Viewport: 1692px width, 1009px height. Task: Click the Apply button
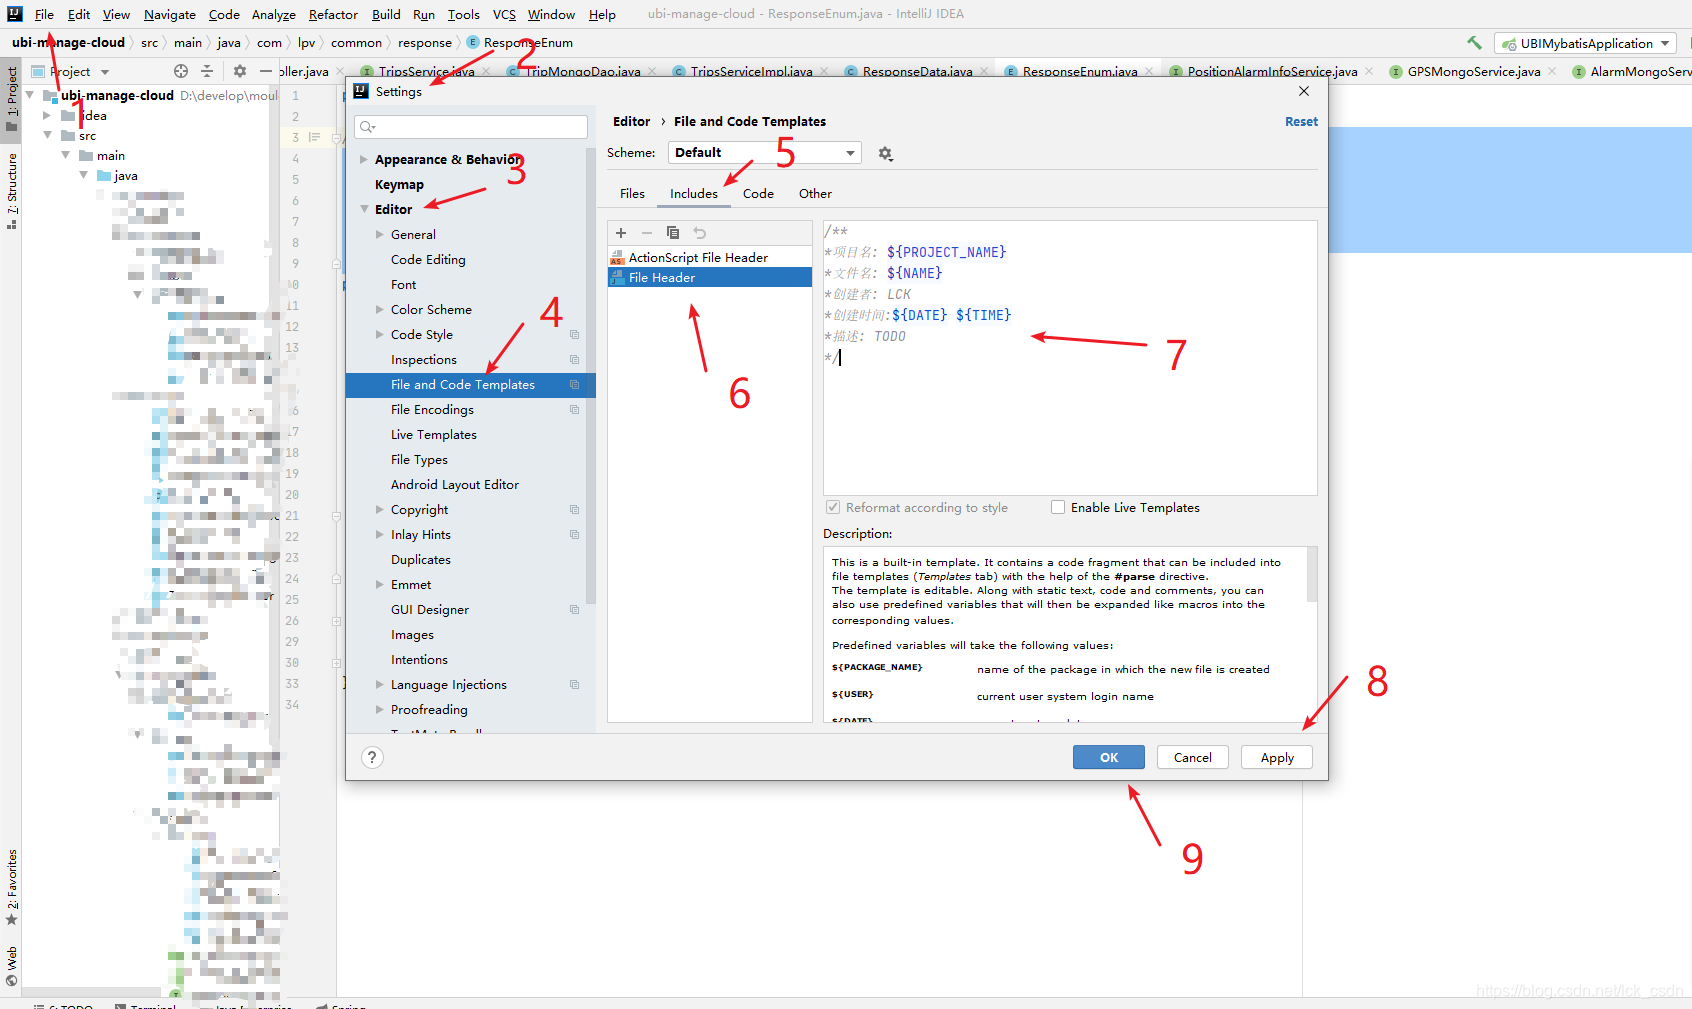click(x=1277, y=757)
